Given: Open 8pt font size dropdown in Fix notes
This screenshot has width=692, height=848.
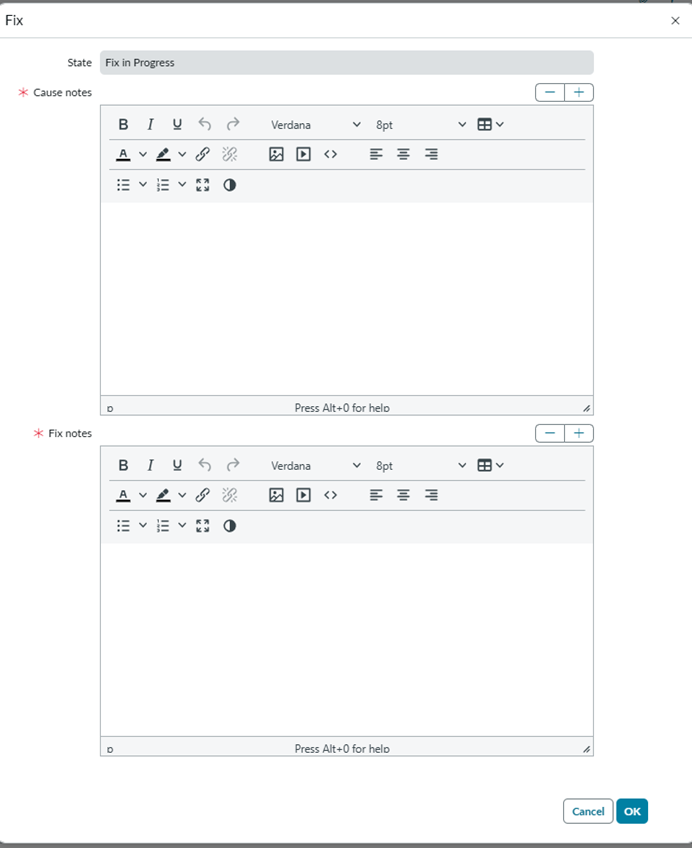Looking at the screenshot, I should click(421, 466).
